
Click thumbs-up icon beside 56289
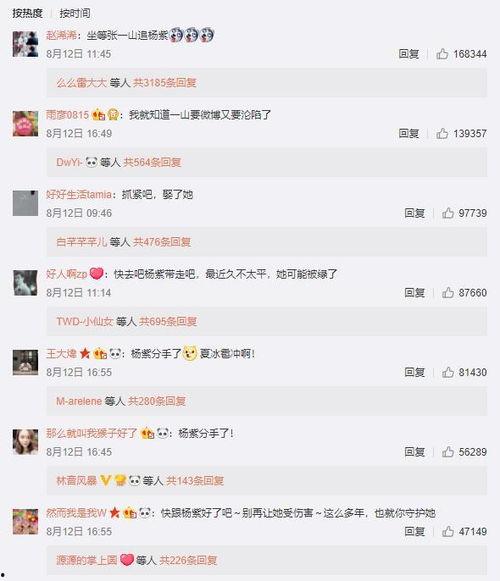click(x=448, y=452)
